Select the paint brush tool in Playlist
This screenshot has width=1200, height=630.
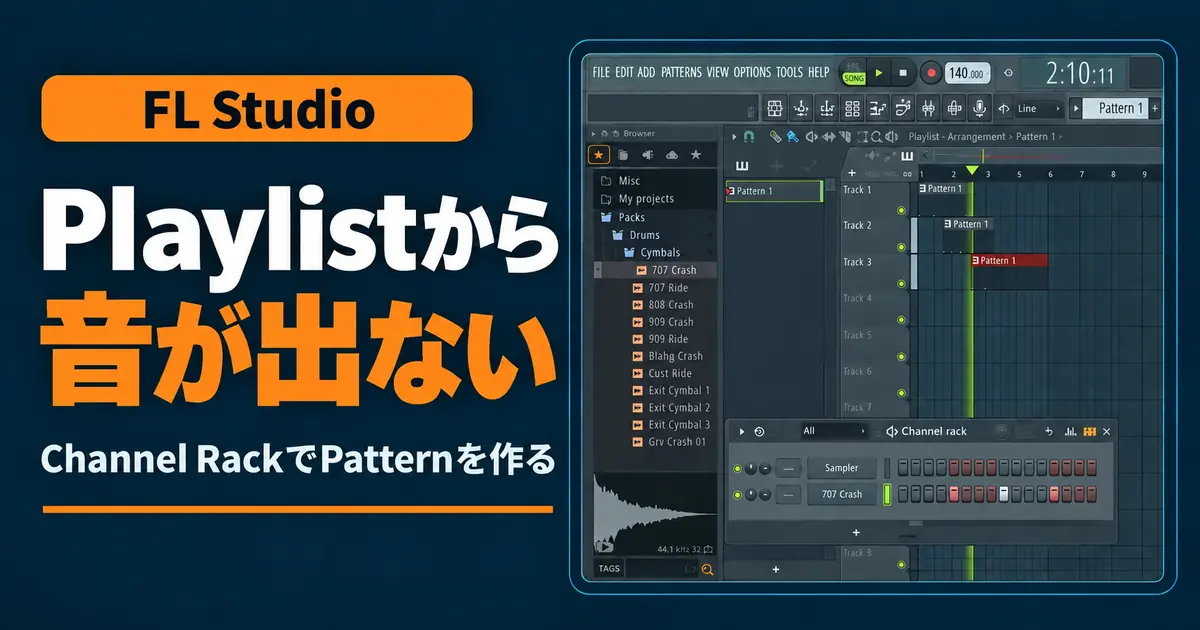pyautogui.click(x=792, y=137)
